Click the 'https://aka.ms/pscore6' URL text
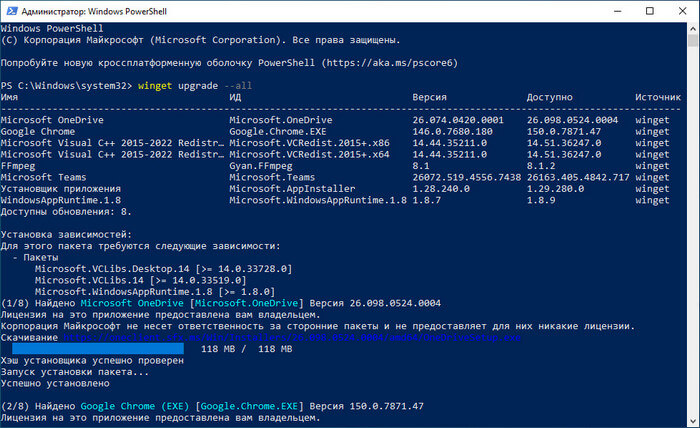 (389, 63)
